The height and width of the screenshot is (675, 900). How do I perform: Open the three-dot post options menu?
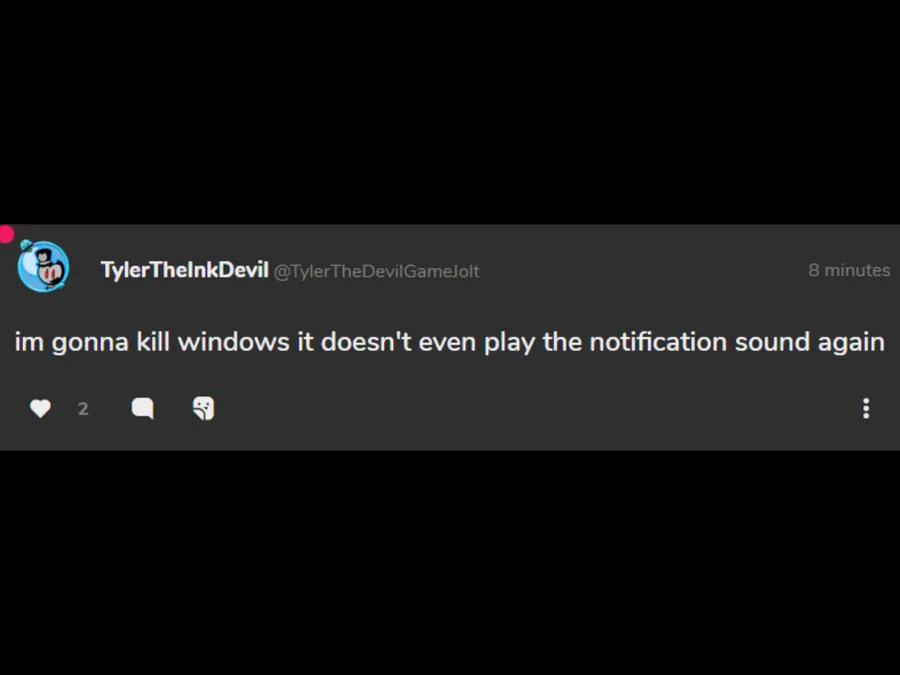[866, 409]
